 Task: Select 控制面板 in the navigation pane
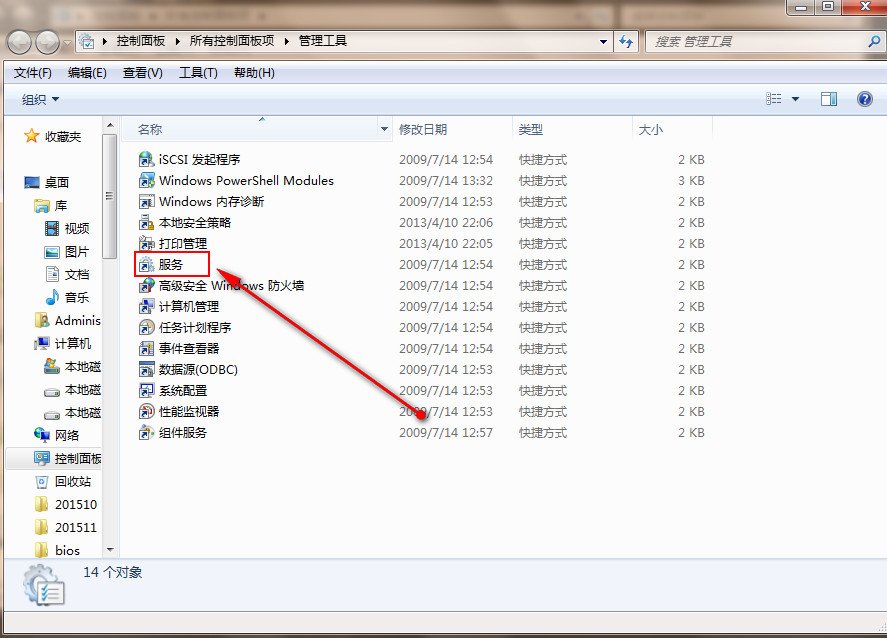[67, 458]
